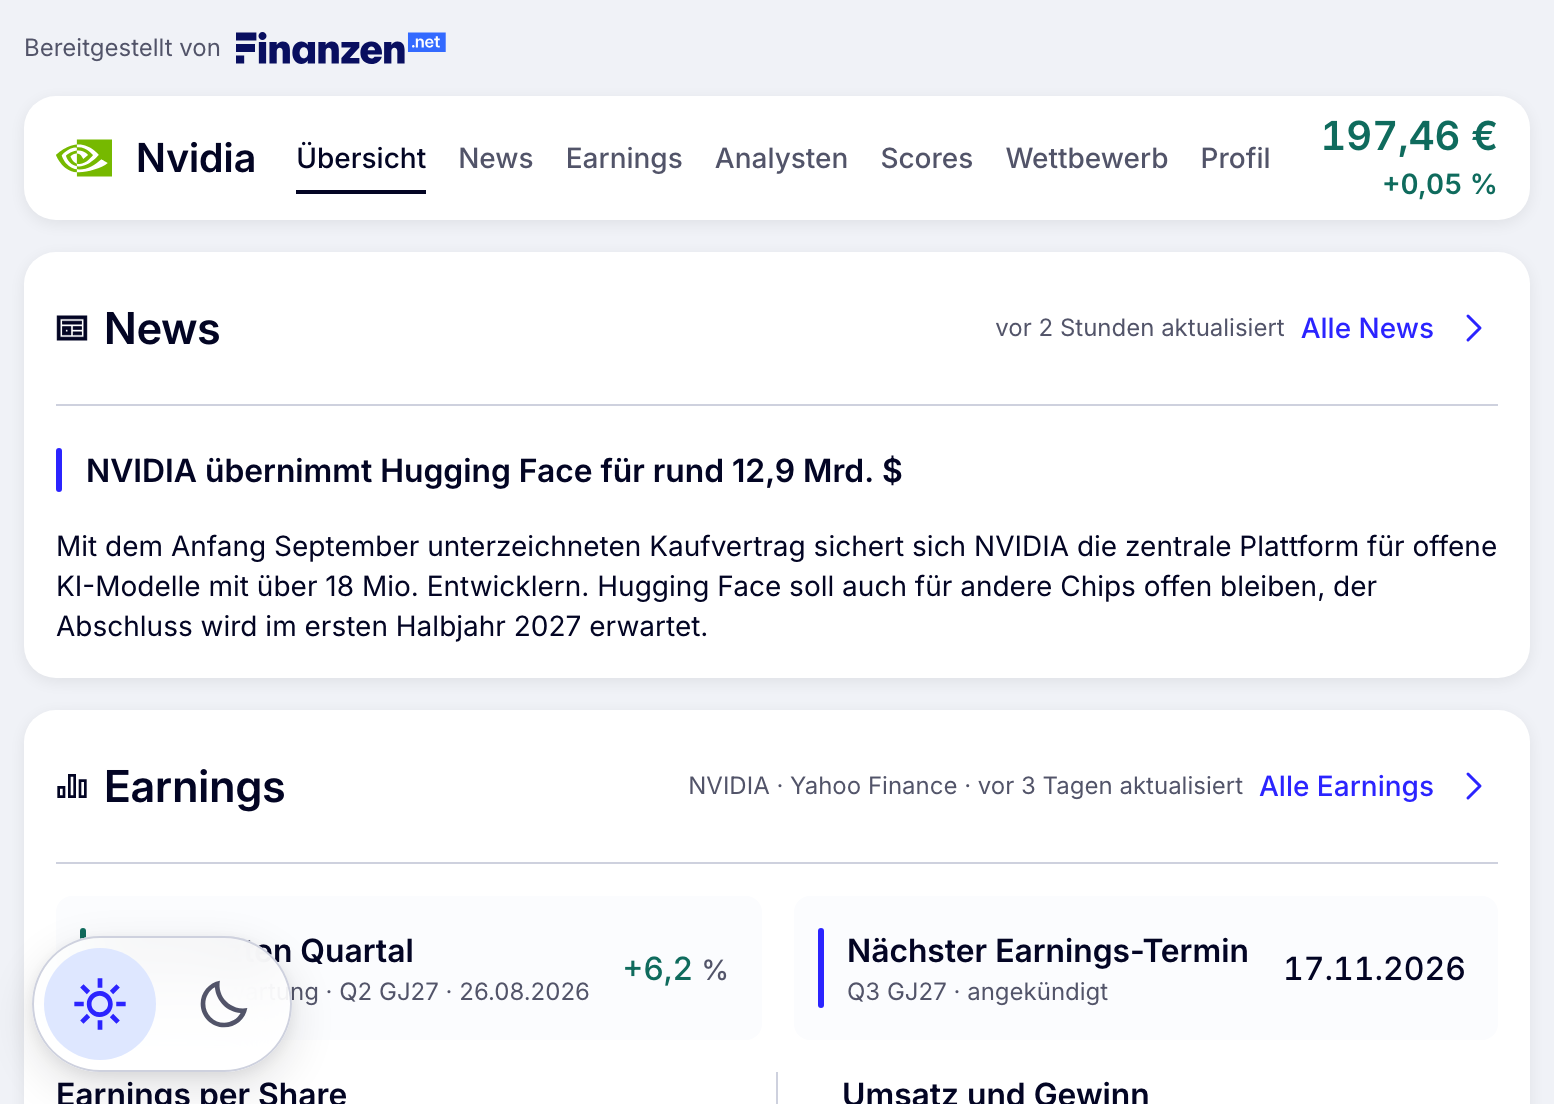
Task: Open the Earnings tab
Action: [x=624, y=158]
